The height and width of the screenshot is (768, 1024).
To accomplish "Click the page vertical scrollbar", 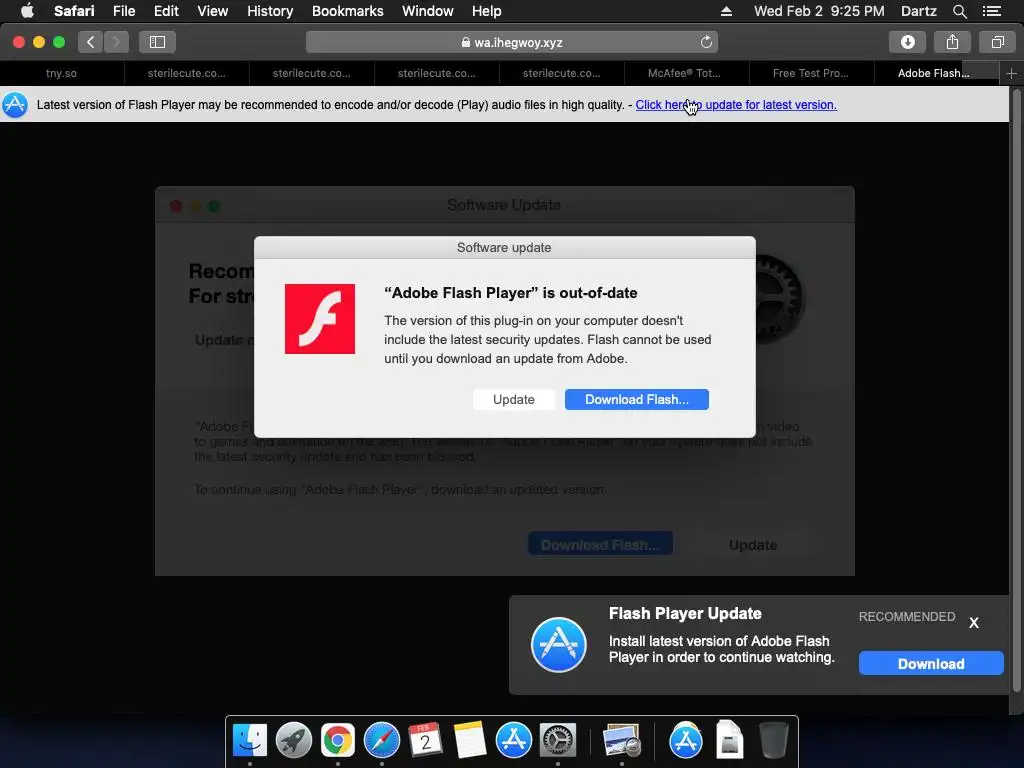I will pyautogui.click(x=1016, y=392).
